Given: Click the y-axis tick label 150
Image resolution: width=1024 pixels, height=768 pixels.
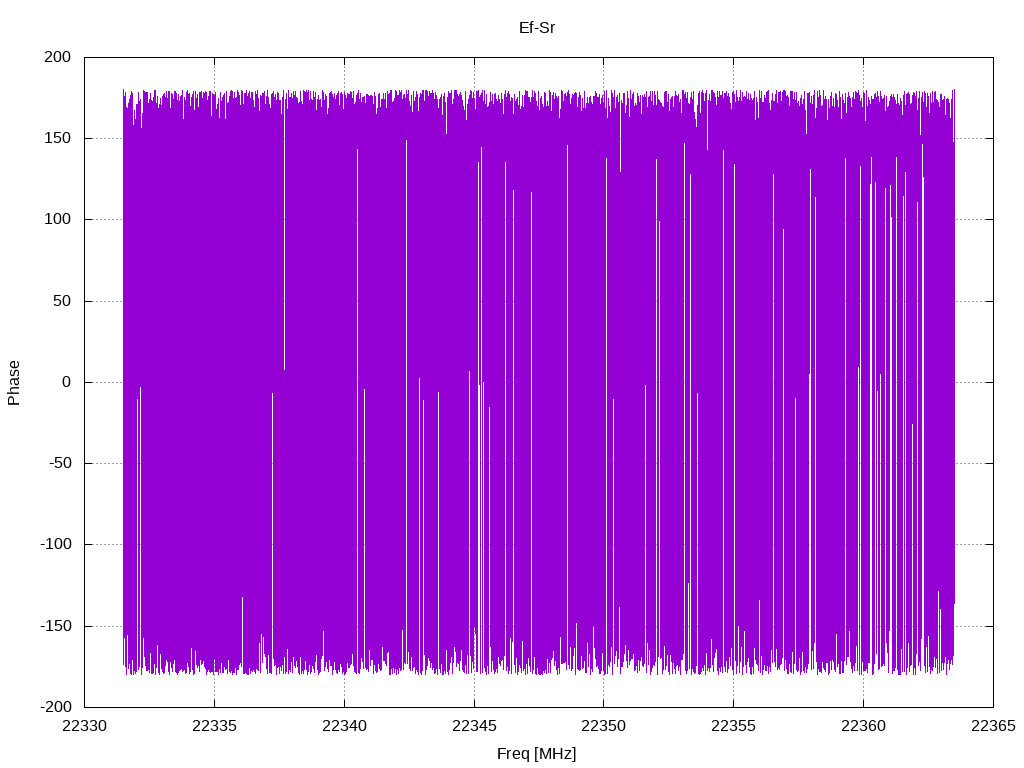Looking at the screenshot, I should pos(57,138).
